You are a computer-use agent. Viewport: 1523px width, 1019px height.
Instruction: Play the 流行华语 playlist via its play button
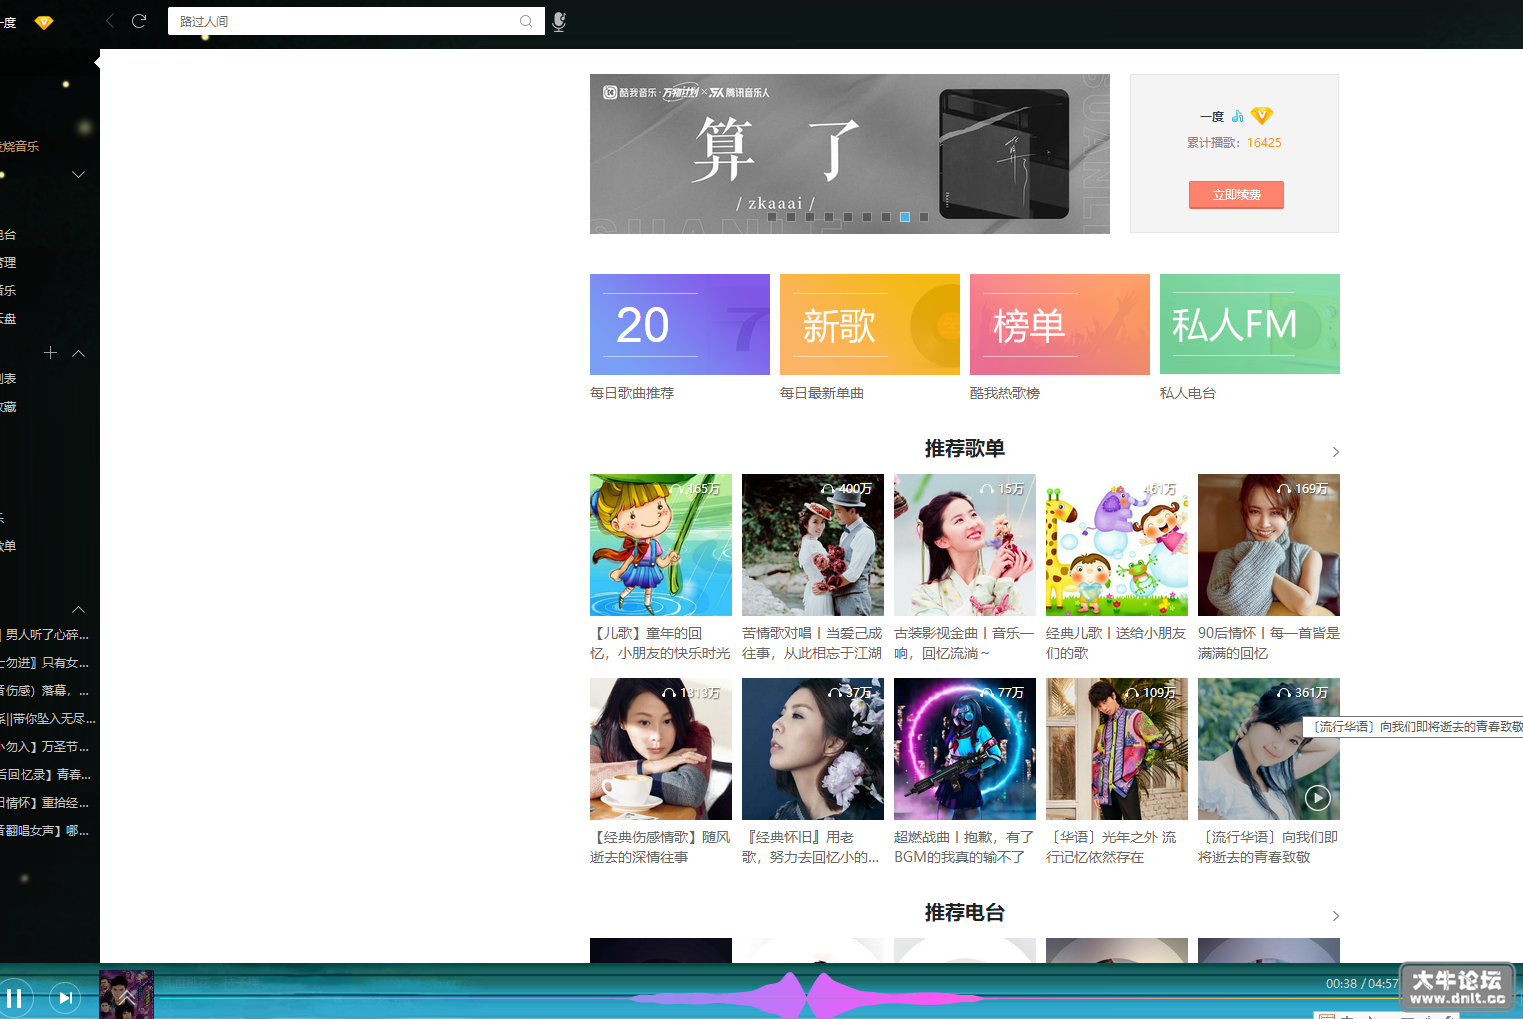click(1318, 797)
